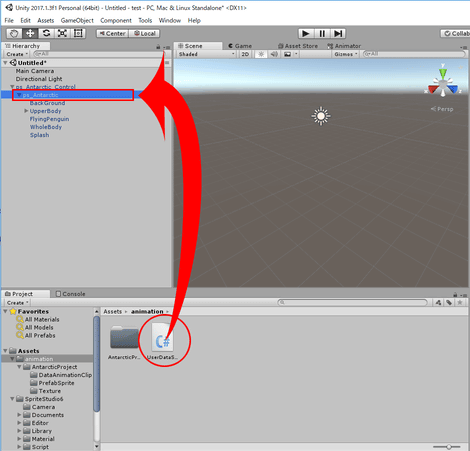Open the Edit menu
The width and height of the screenshot is (470, 451).
25,20
